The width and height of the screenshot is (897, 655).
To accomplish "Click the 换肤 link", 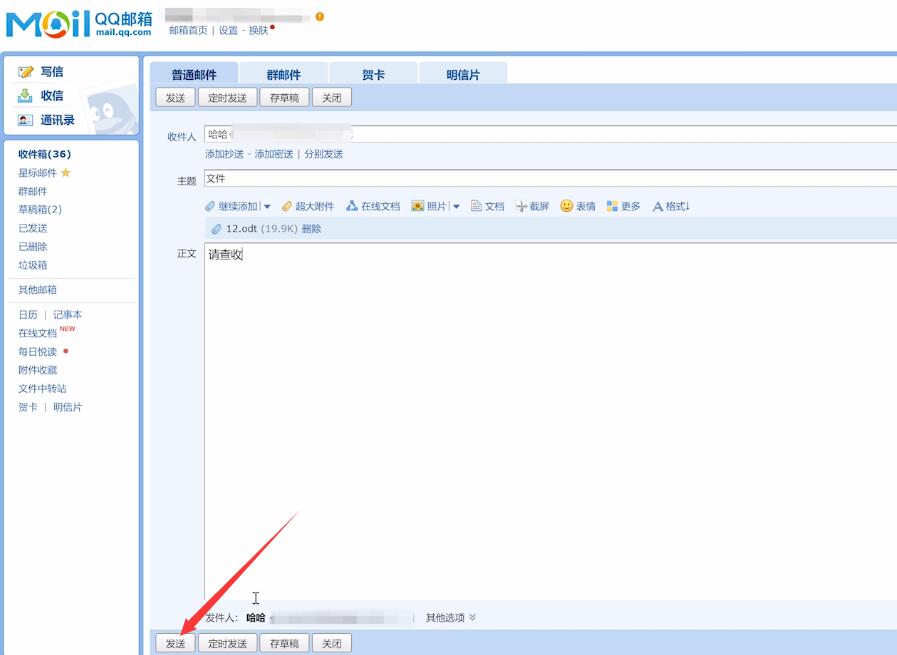I will (x=259, y=30).
